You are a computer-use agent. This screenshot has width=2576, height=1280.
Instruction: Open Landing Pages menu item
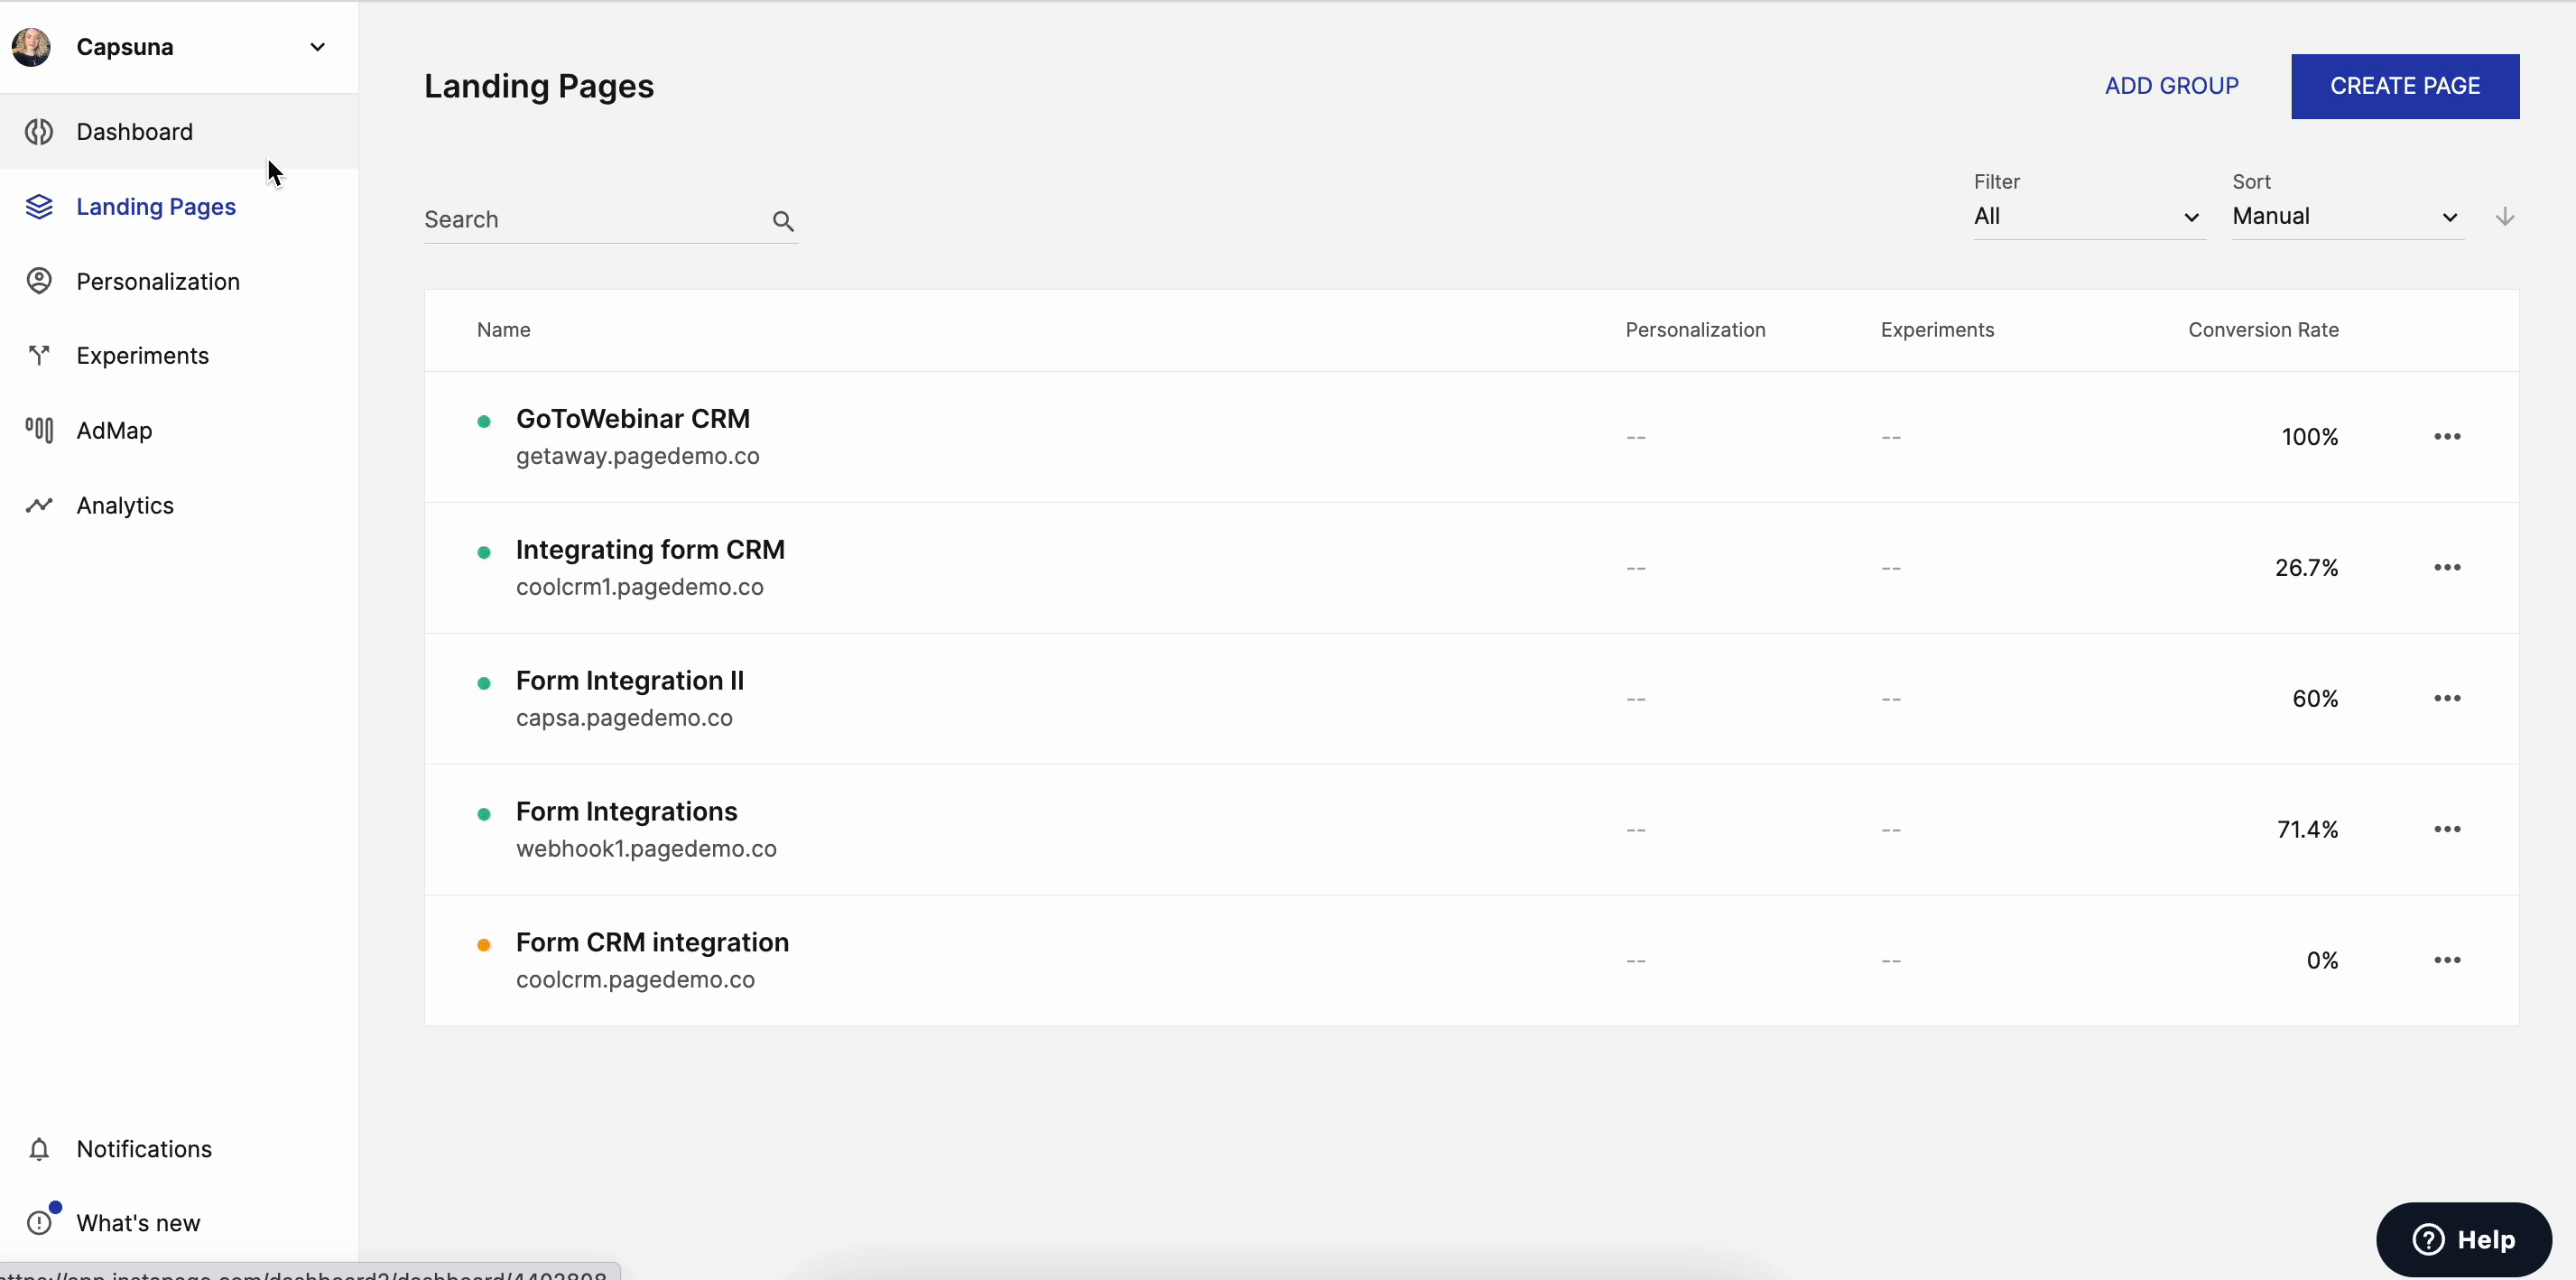pos(156,206)
